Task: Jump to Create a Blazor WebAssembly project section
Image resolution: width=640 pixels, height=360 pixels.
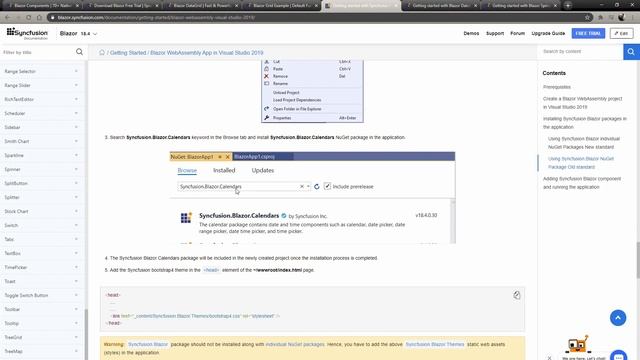Action: [x=582, y=103]
